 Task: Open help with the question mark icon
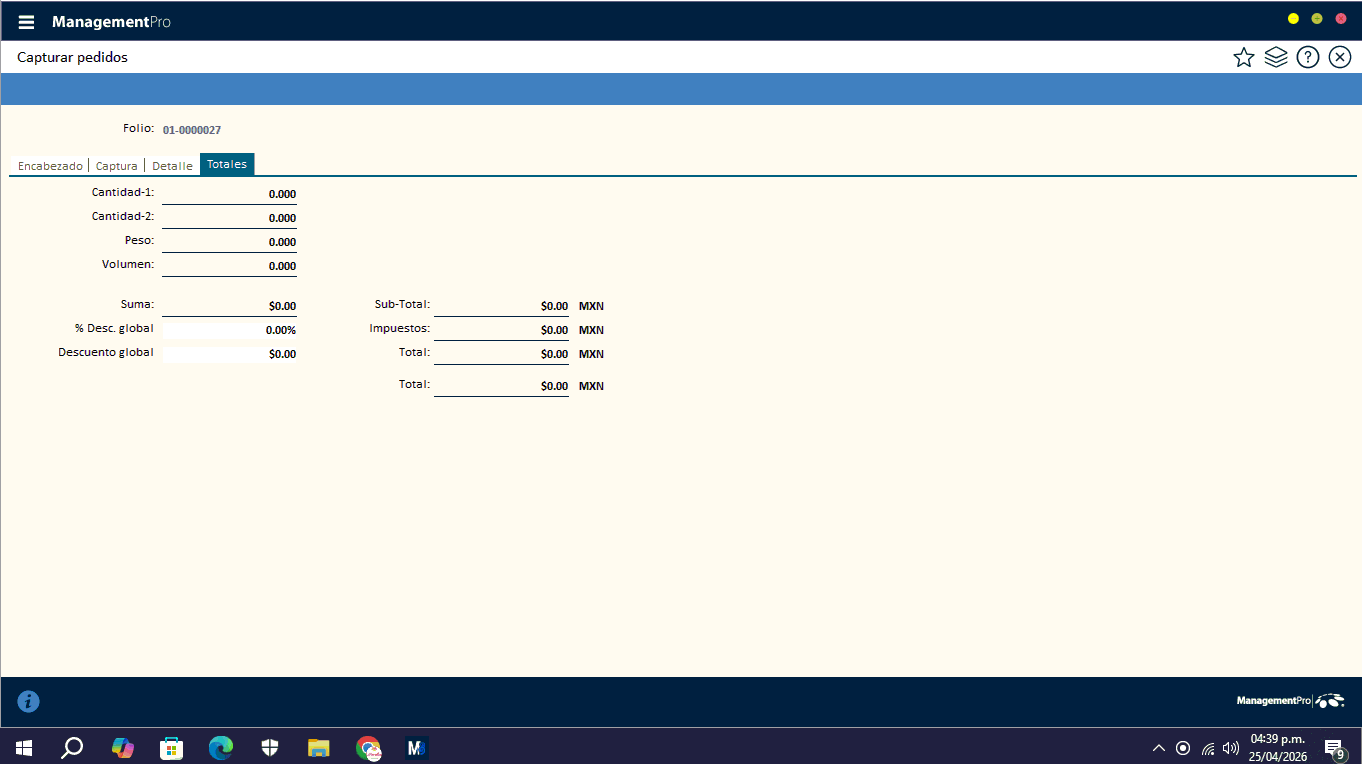(x=1307, y=57)
